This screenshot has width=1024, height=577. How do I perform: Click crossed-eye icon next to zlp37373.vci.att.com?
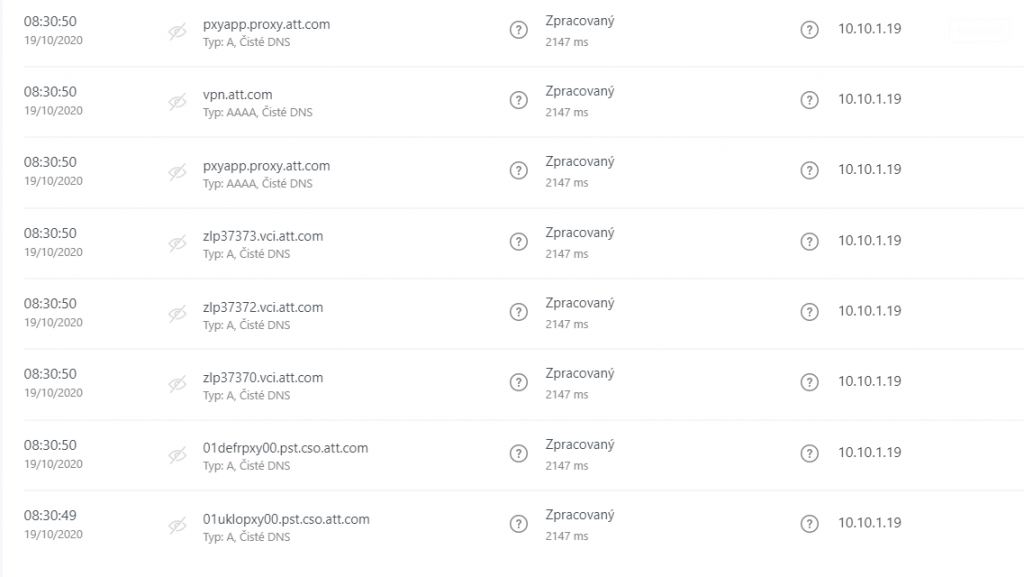coord(178,243)
